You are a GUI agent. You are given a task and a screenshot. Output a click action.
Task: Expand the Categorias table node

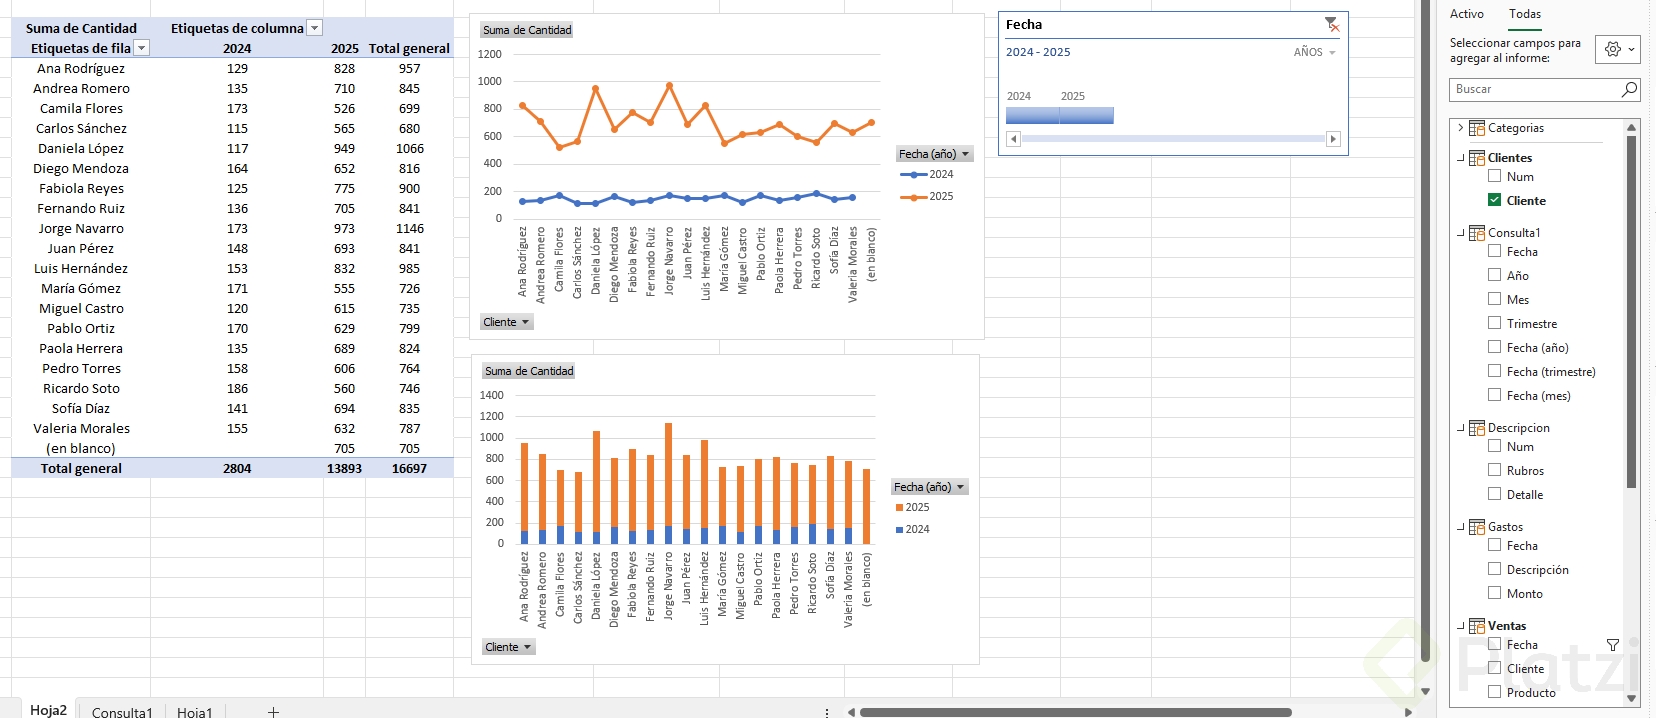1460,128
